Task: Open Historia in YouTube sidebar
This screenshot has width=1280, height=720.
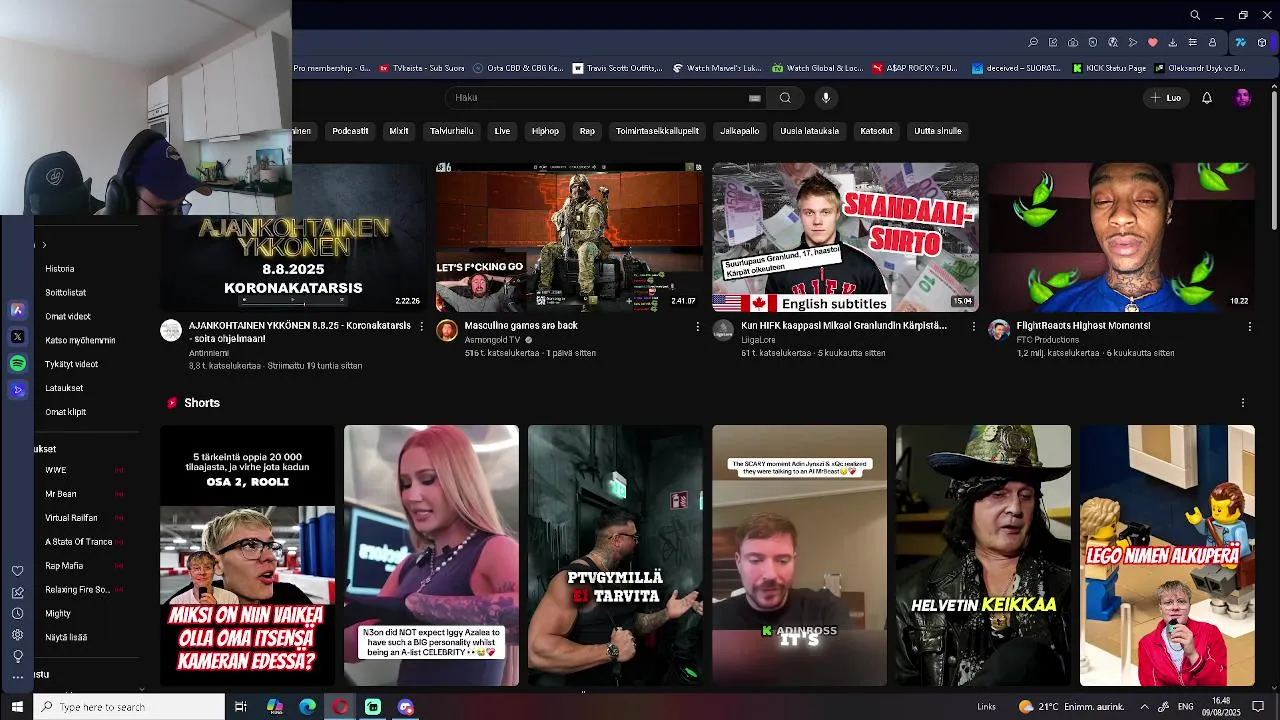Action: 60,269
